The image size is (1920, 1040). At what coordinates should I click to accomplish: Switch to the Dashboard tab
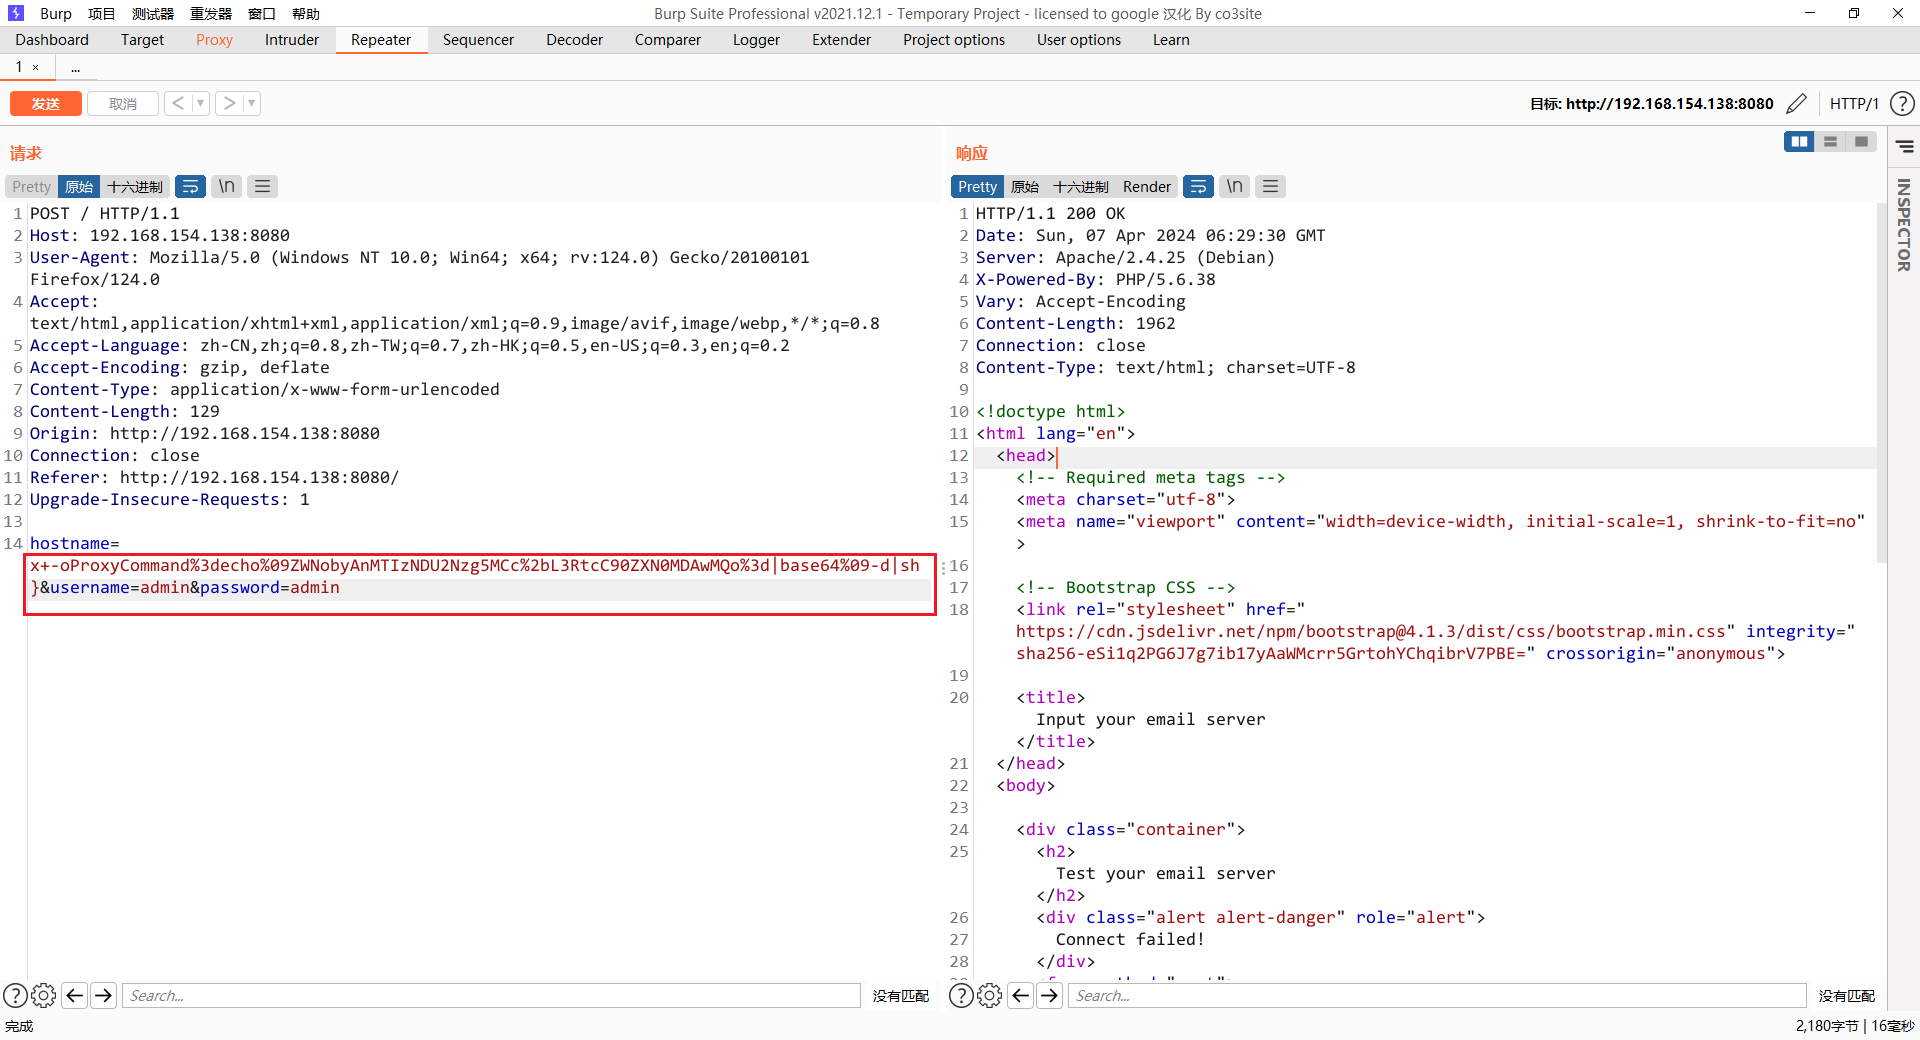[52, 40]
